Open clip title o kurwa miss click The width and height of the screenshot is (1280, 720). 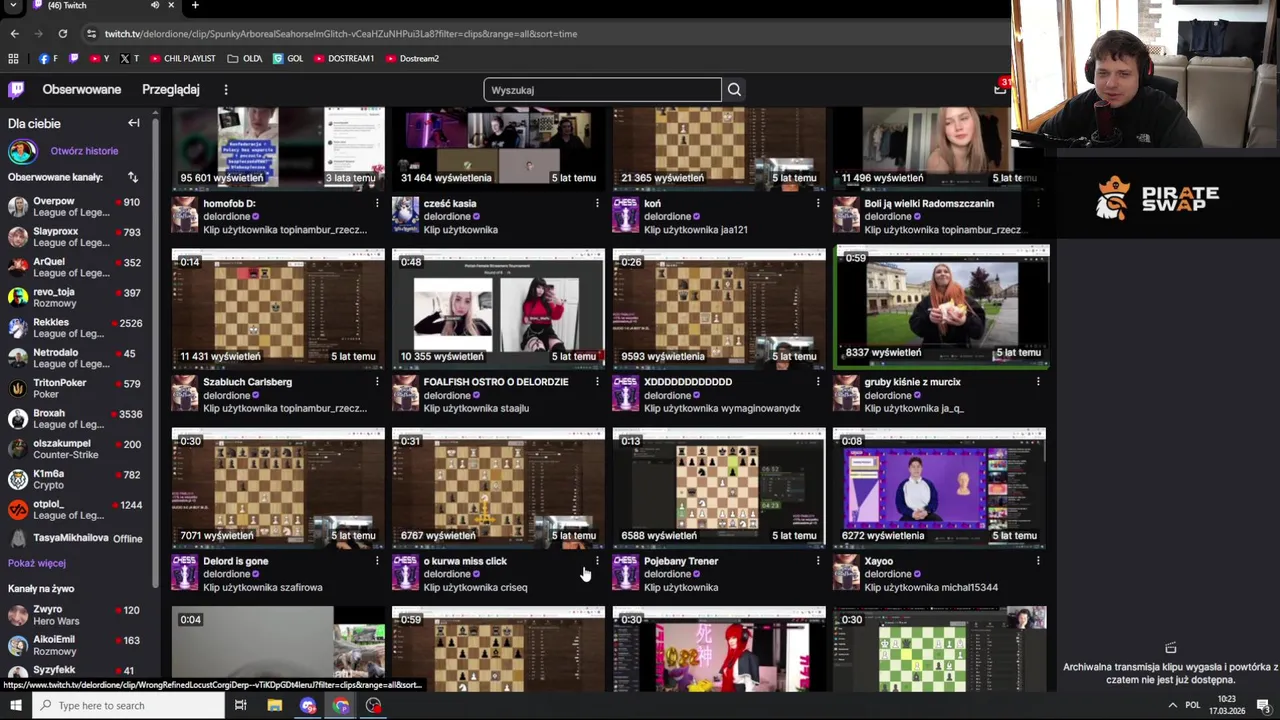[x=465, y=561]
